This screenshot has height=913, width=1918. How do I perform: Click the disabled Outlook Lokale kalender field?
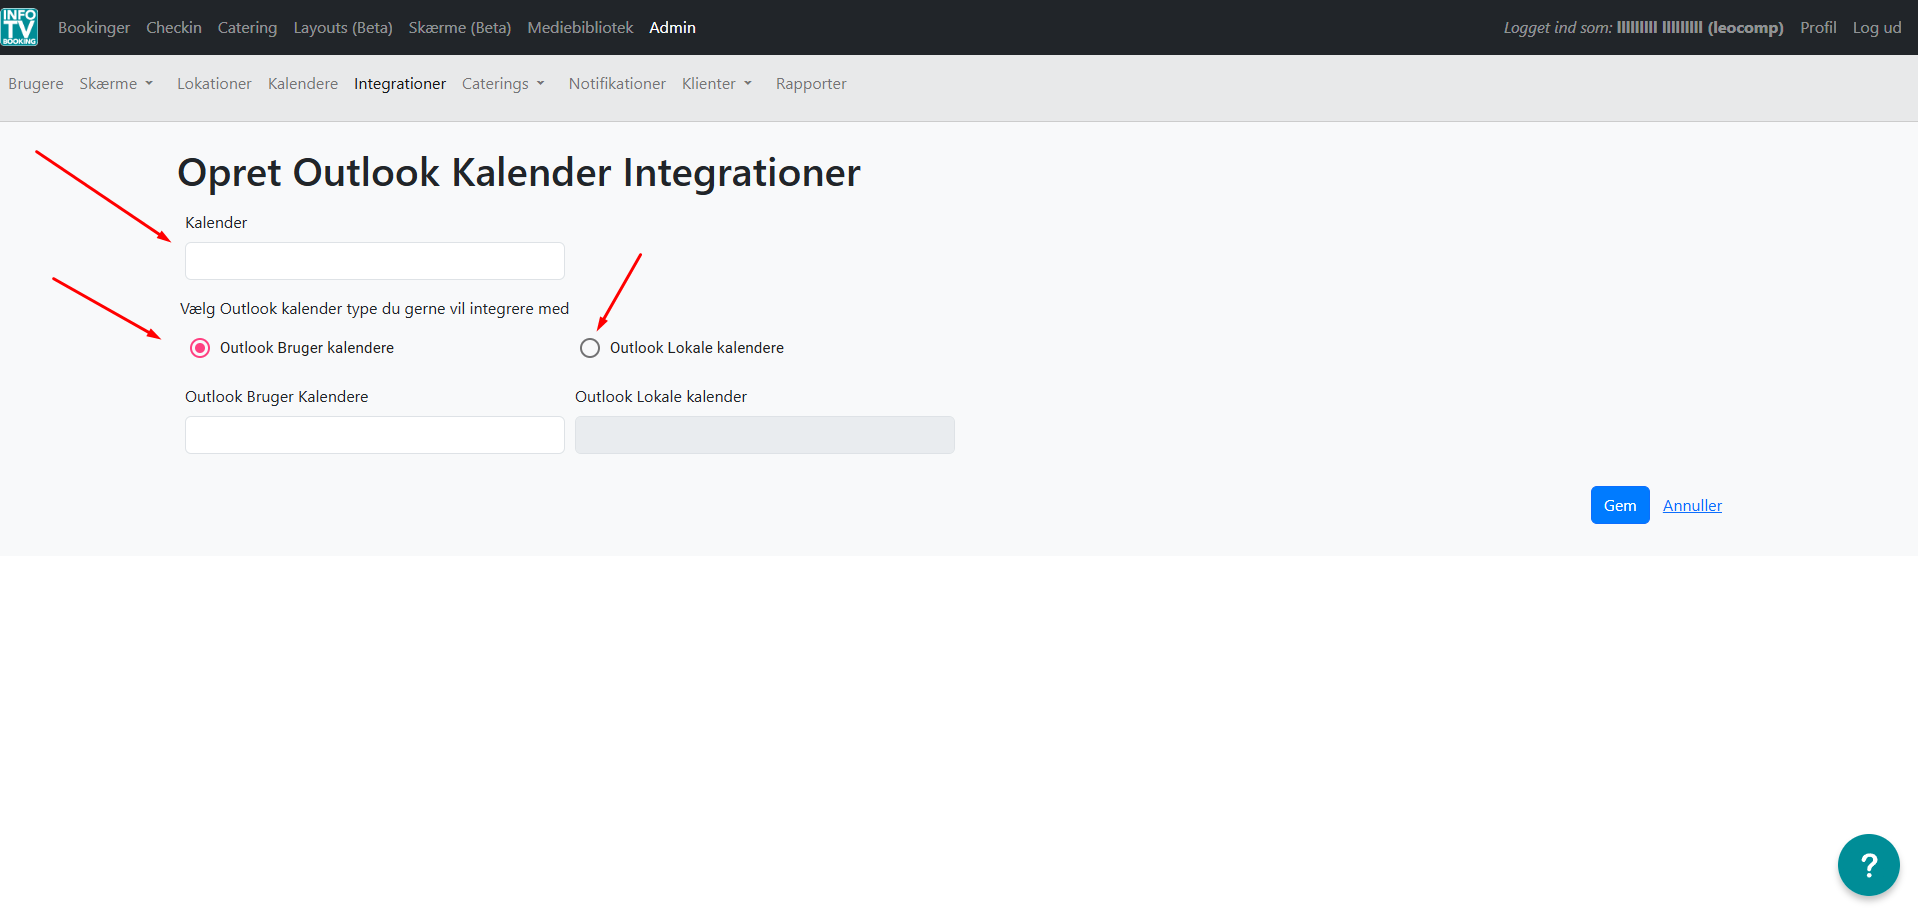click(x=765, y=435)
